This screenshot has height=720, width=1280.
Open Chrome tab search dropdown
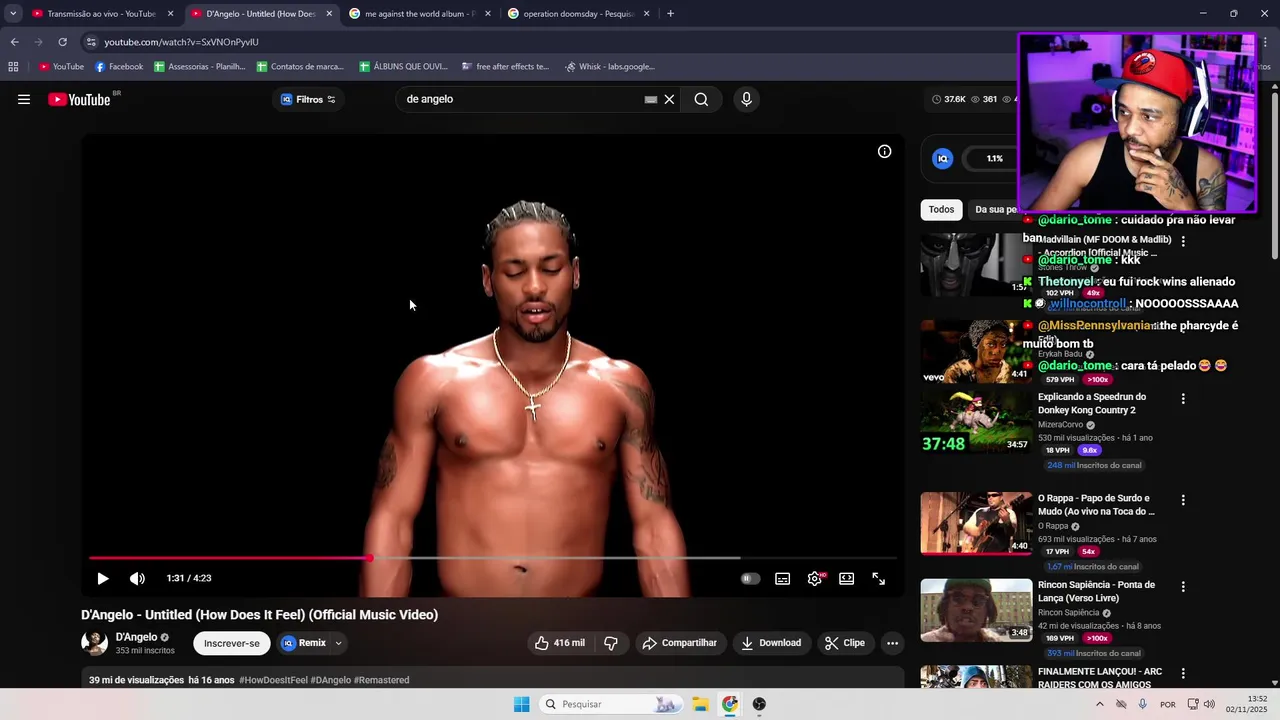[x=13, y=14]
